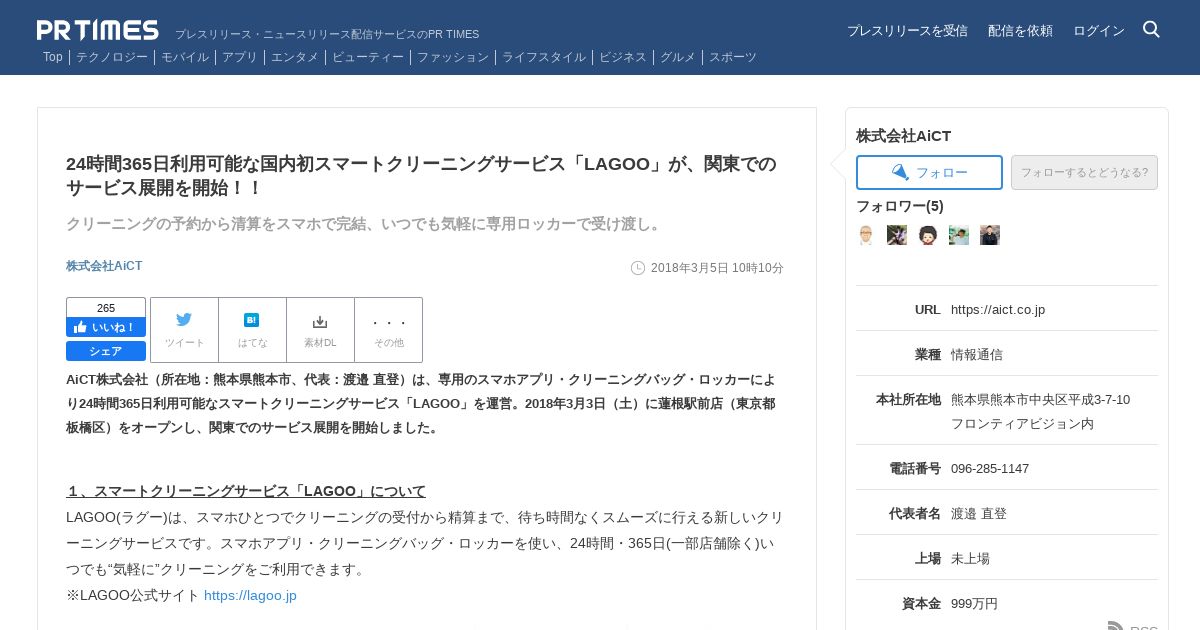Open the https://lagoo.jp link

click(x=250, y=595)
